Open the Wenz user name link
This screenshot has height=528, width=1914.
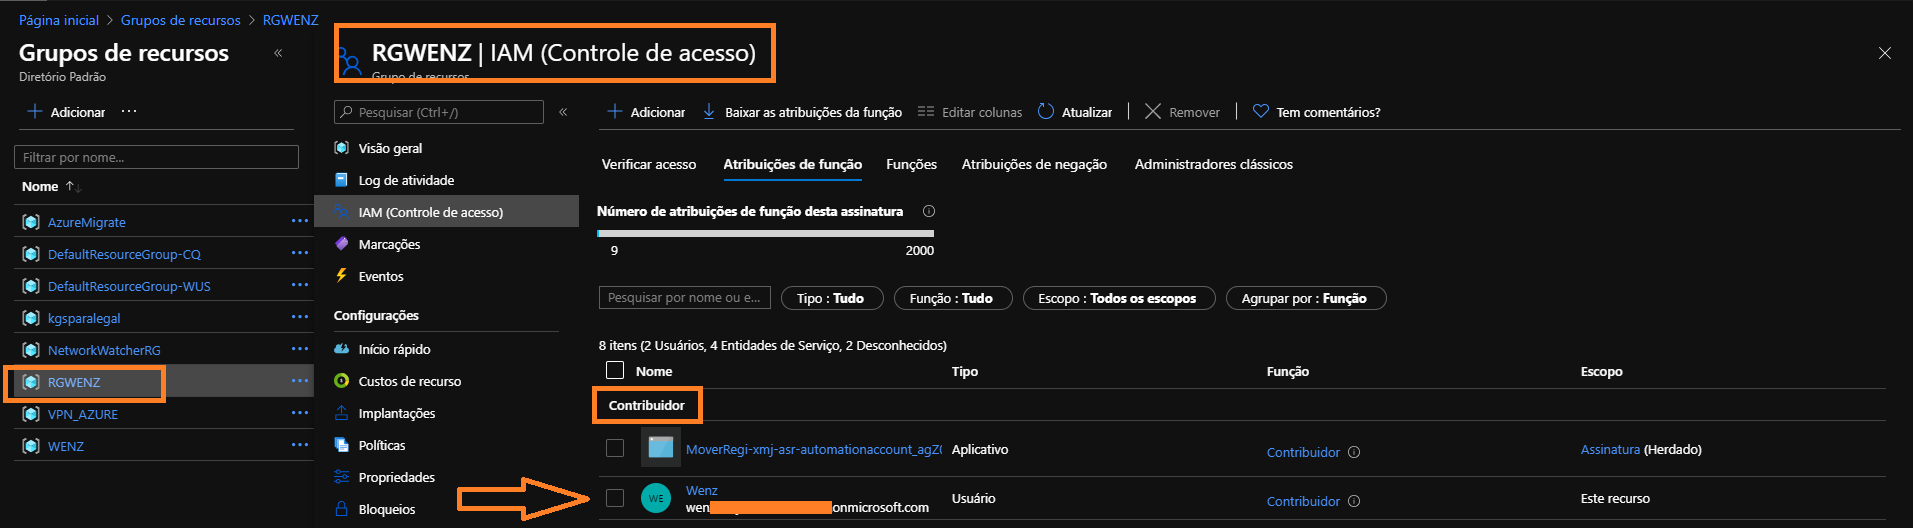(x=701, y=490)
